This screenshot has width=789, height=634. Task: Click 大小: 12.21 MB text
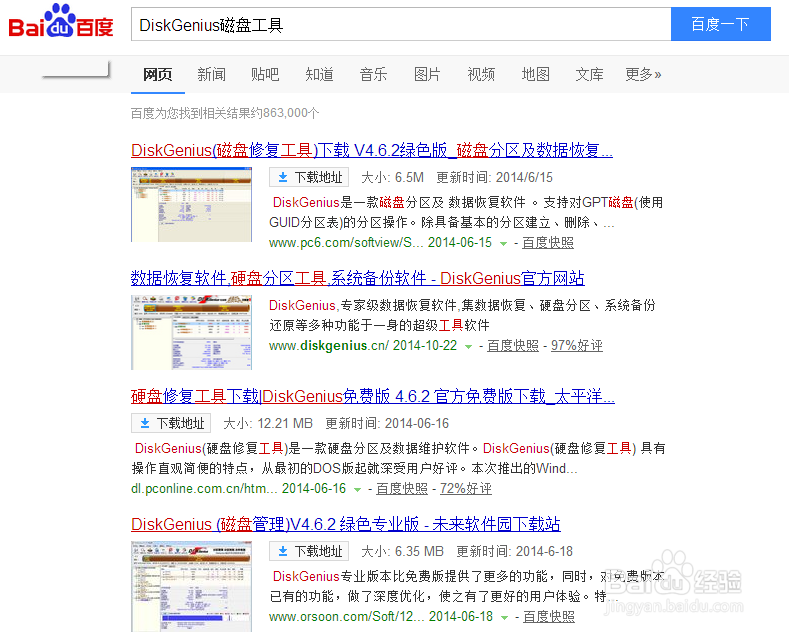click(268, 424)
